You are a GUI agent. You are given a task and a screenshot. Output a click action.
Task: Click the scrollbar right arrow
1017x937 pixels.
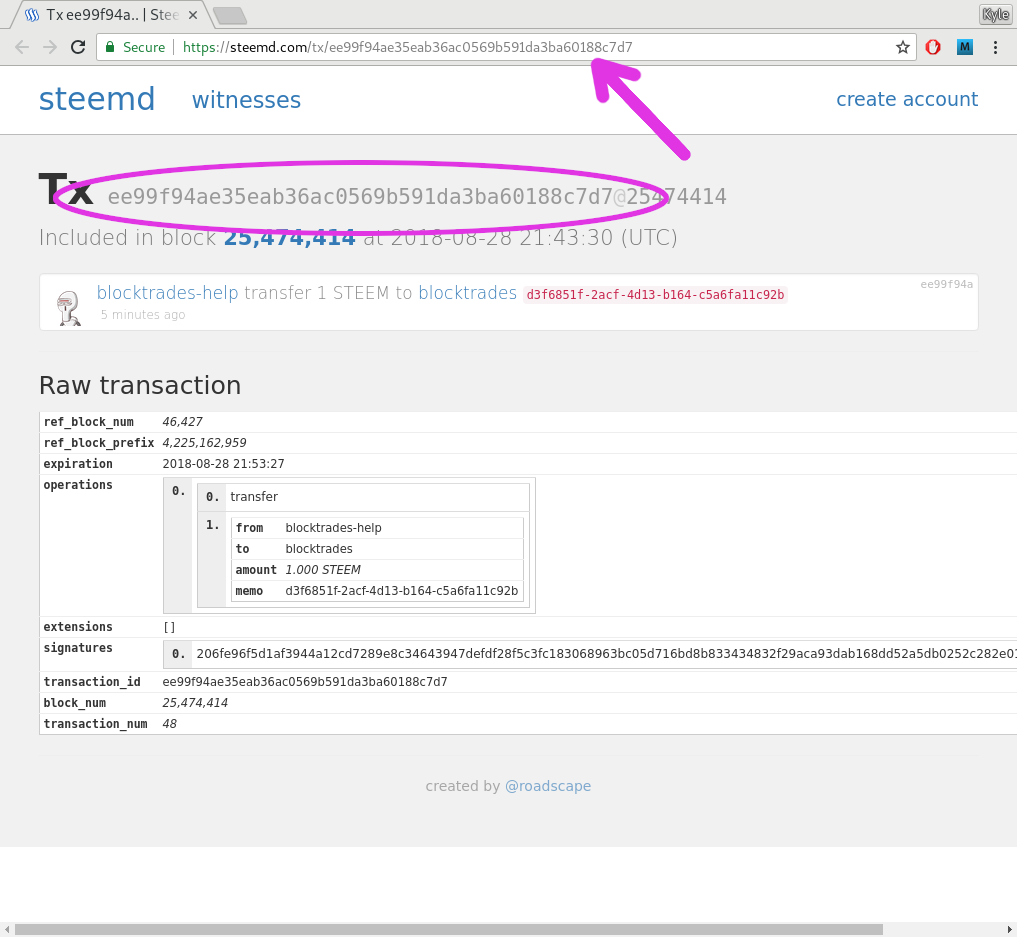pyautogui.click(x=1010, y=930)
